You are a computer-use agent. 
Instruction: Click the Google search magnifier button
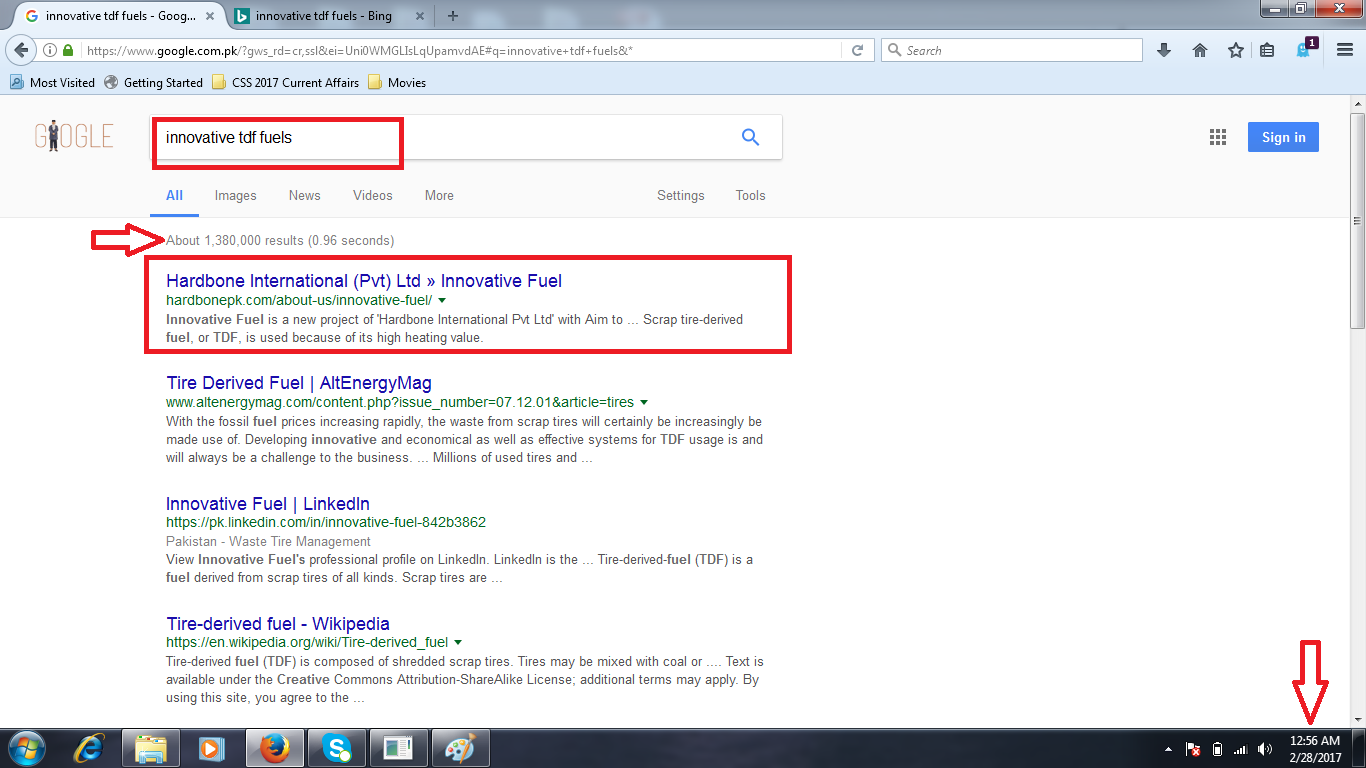point(750,138)
